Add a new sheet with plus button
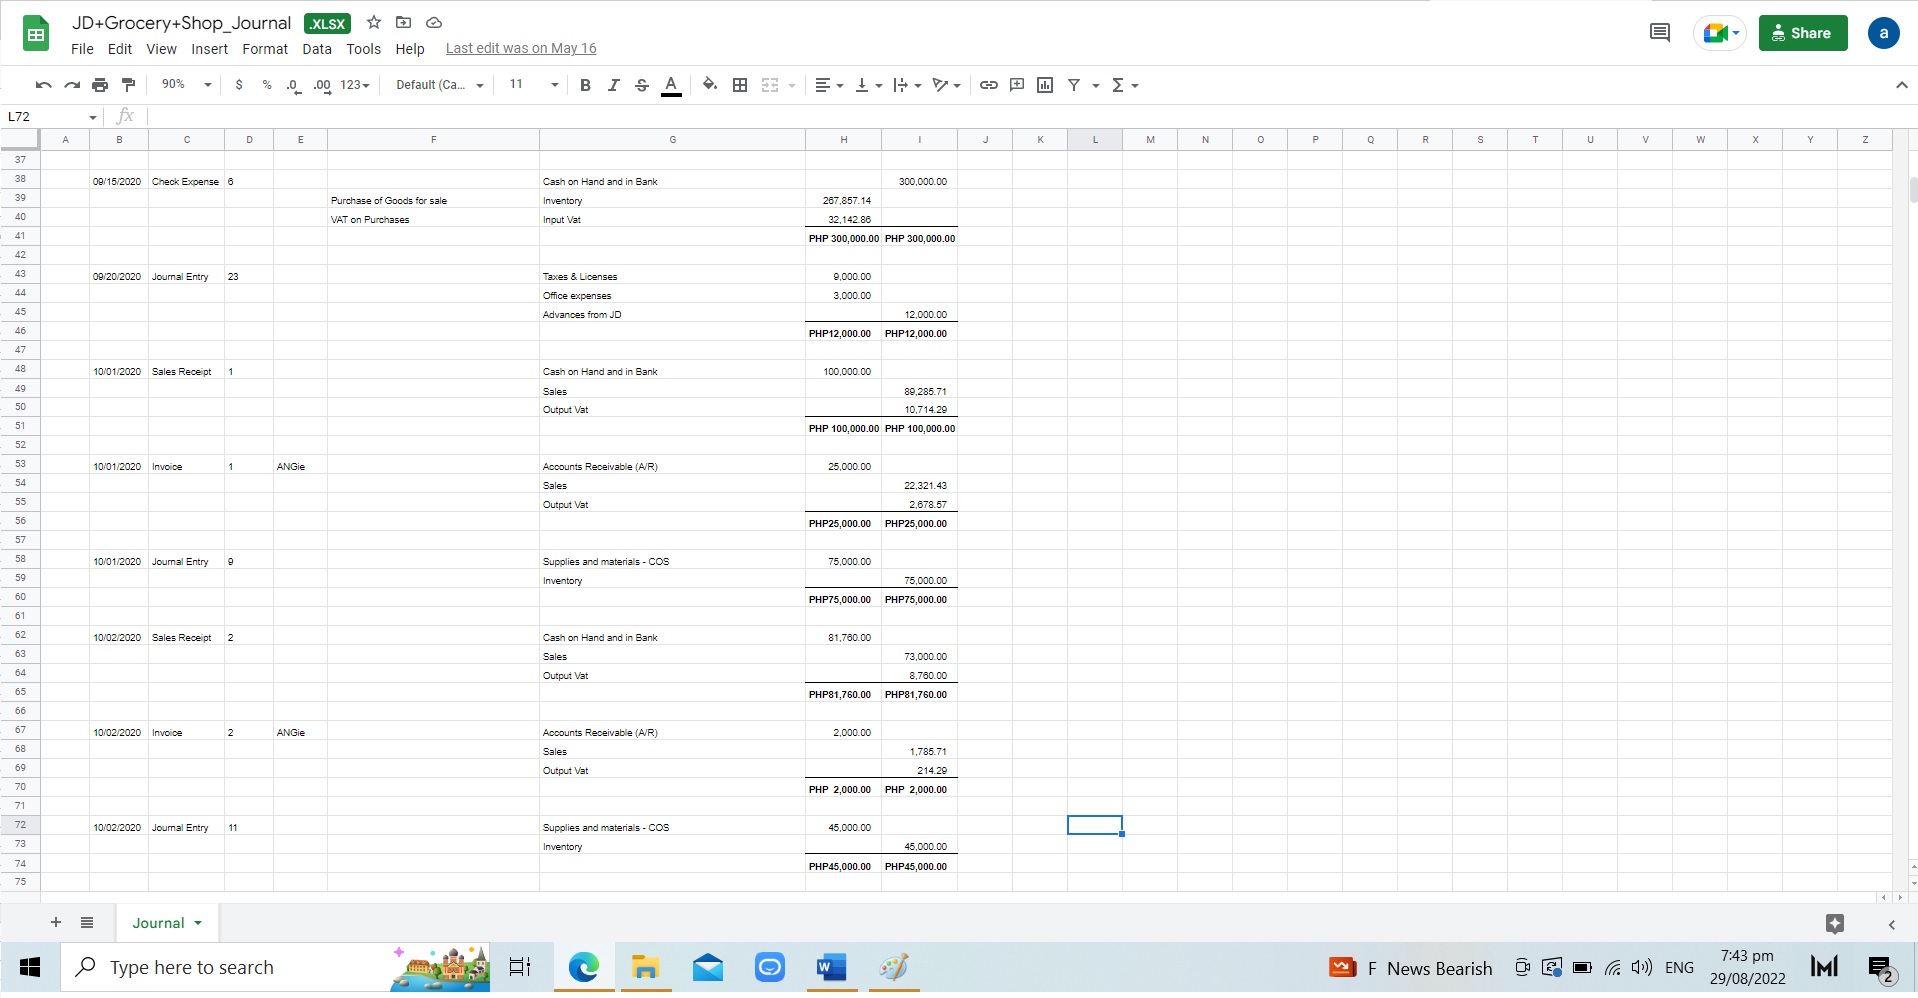Image resolution: width=1918 pixels, height=998 pixels. (56, 923)
